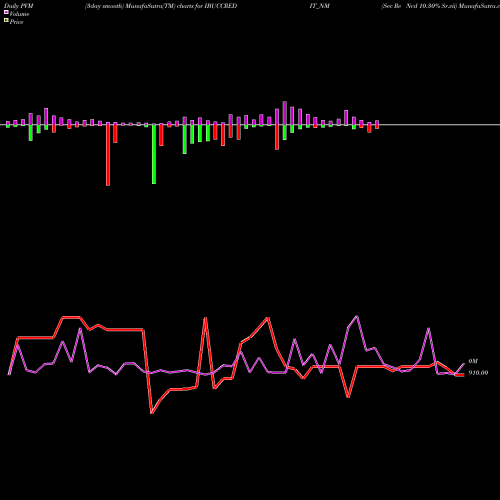The image size is (500, 500).
Task: Click the Daily PVM title text
Action: click(19, 6)
